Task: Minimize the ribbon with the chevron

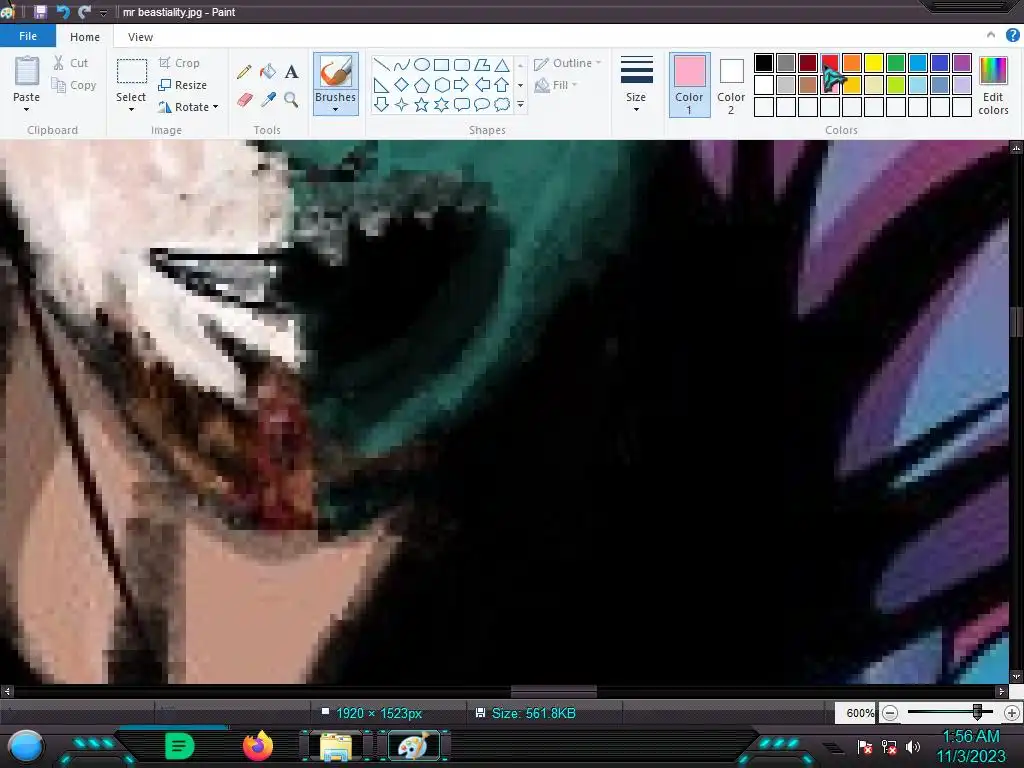Action: pos(991,35)
